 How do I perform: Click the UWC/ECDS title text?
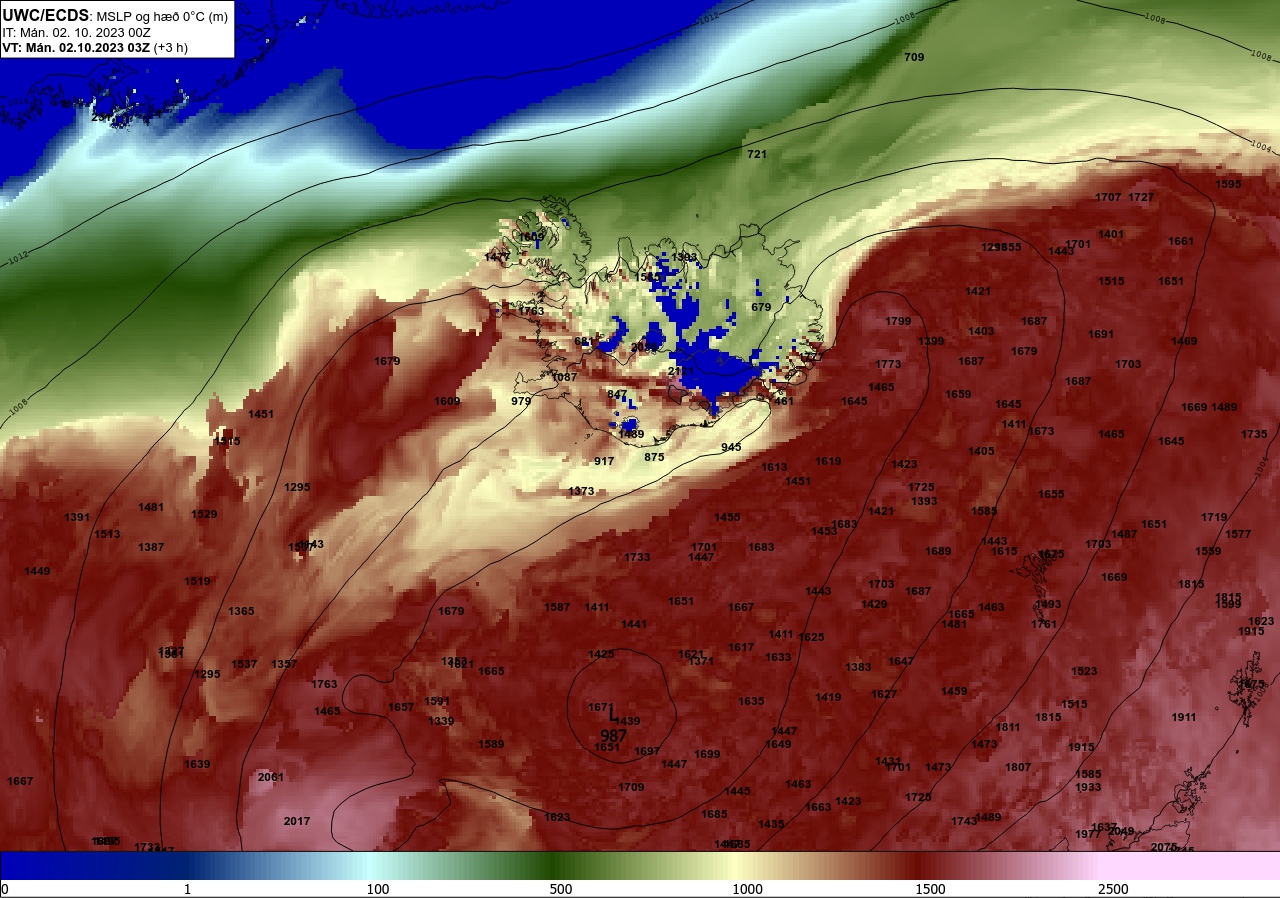click(x=46, y=15)
